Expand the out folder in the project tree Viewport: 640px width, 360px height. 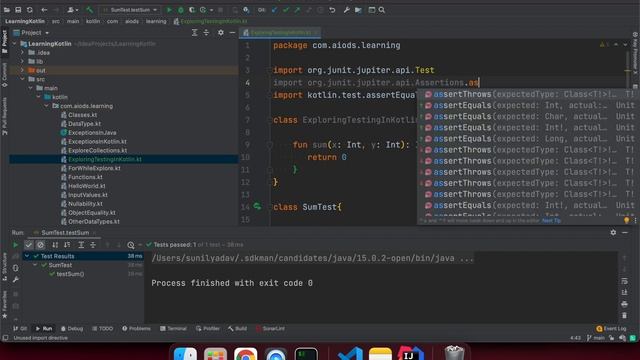tap(22, 70)
